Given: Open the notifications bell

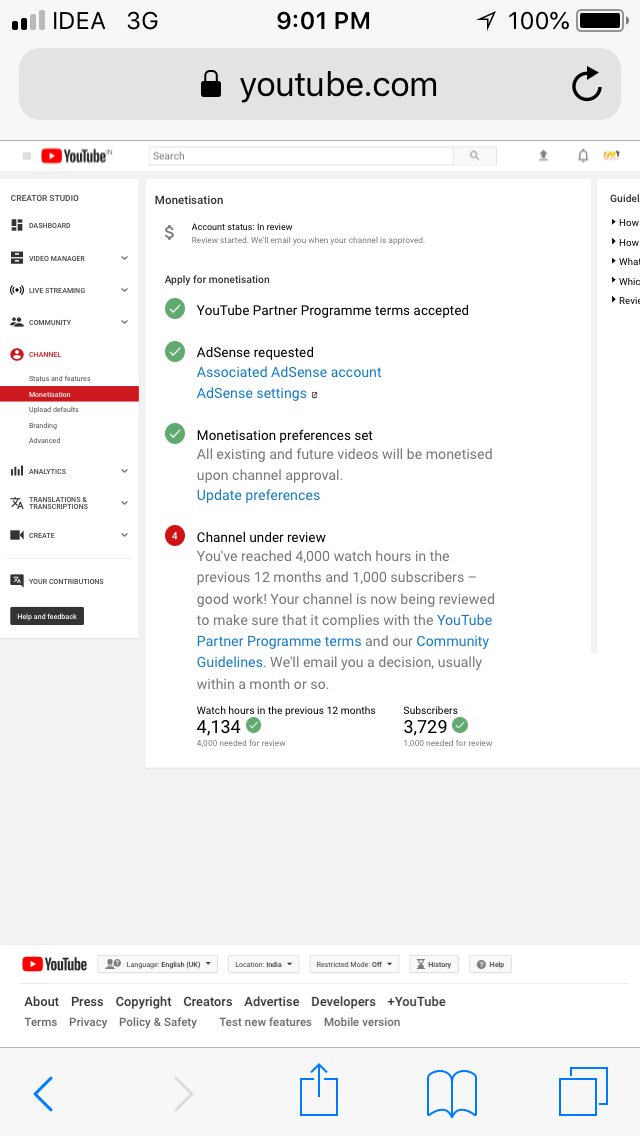Looking at the screenshot, I should (583, 156).
